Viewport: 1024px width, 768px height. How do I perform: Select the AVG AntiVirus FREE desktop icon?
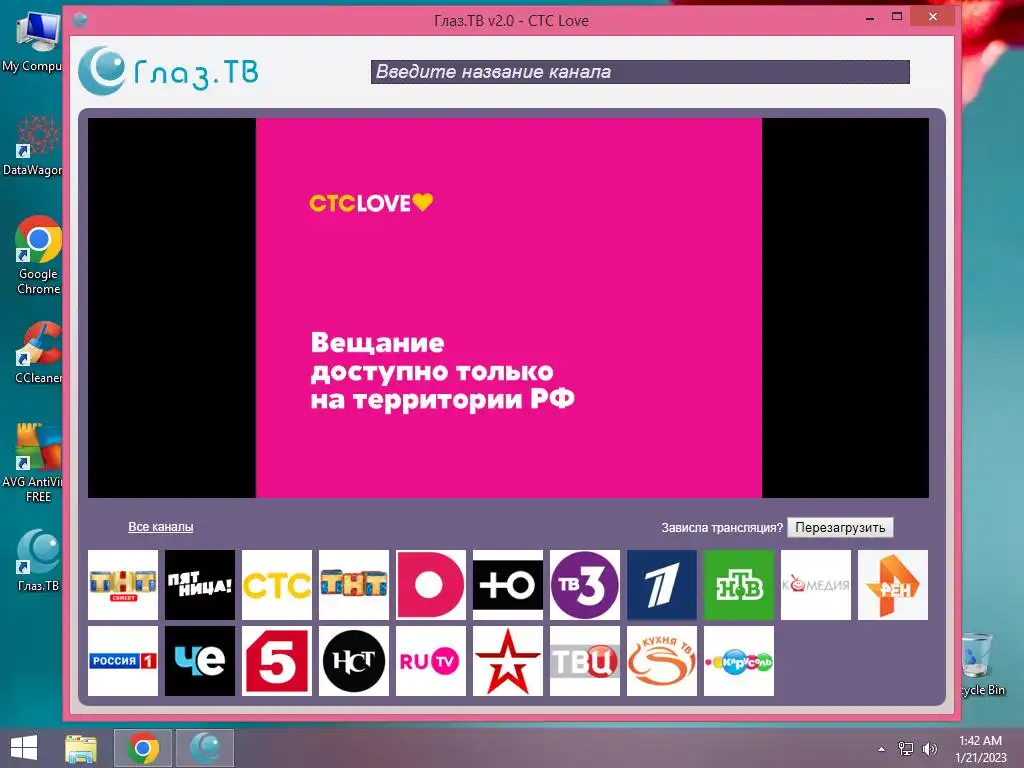(x=33, y=462)
